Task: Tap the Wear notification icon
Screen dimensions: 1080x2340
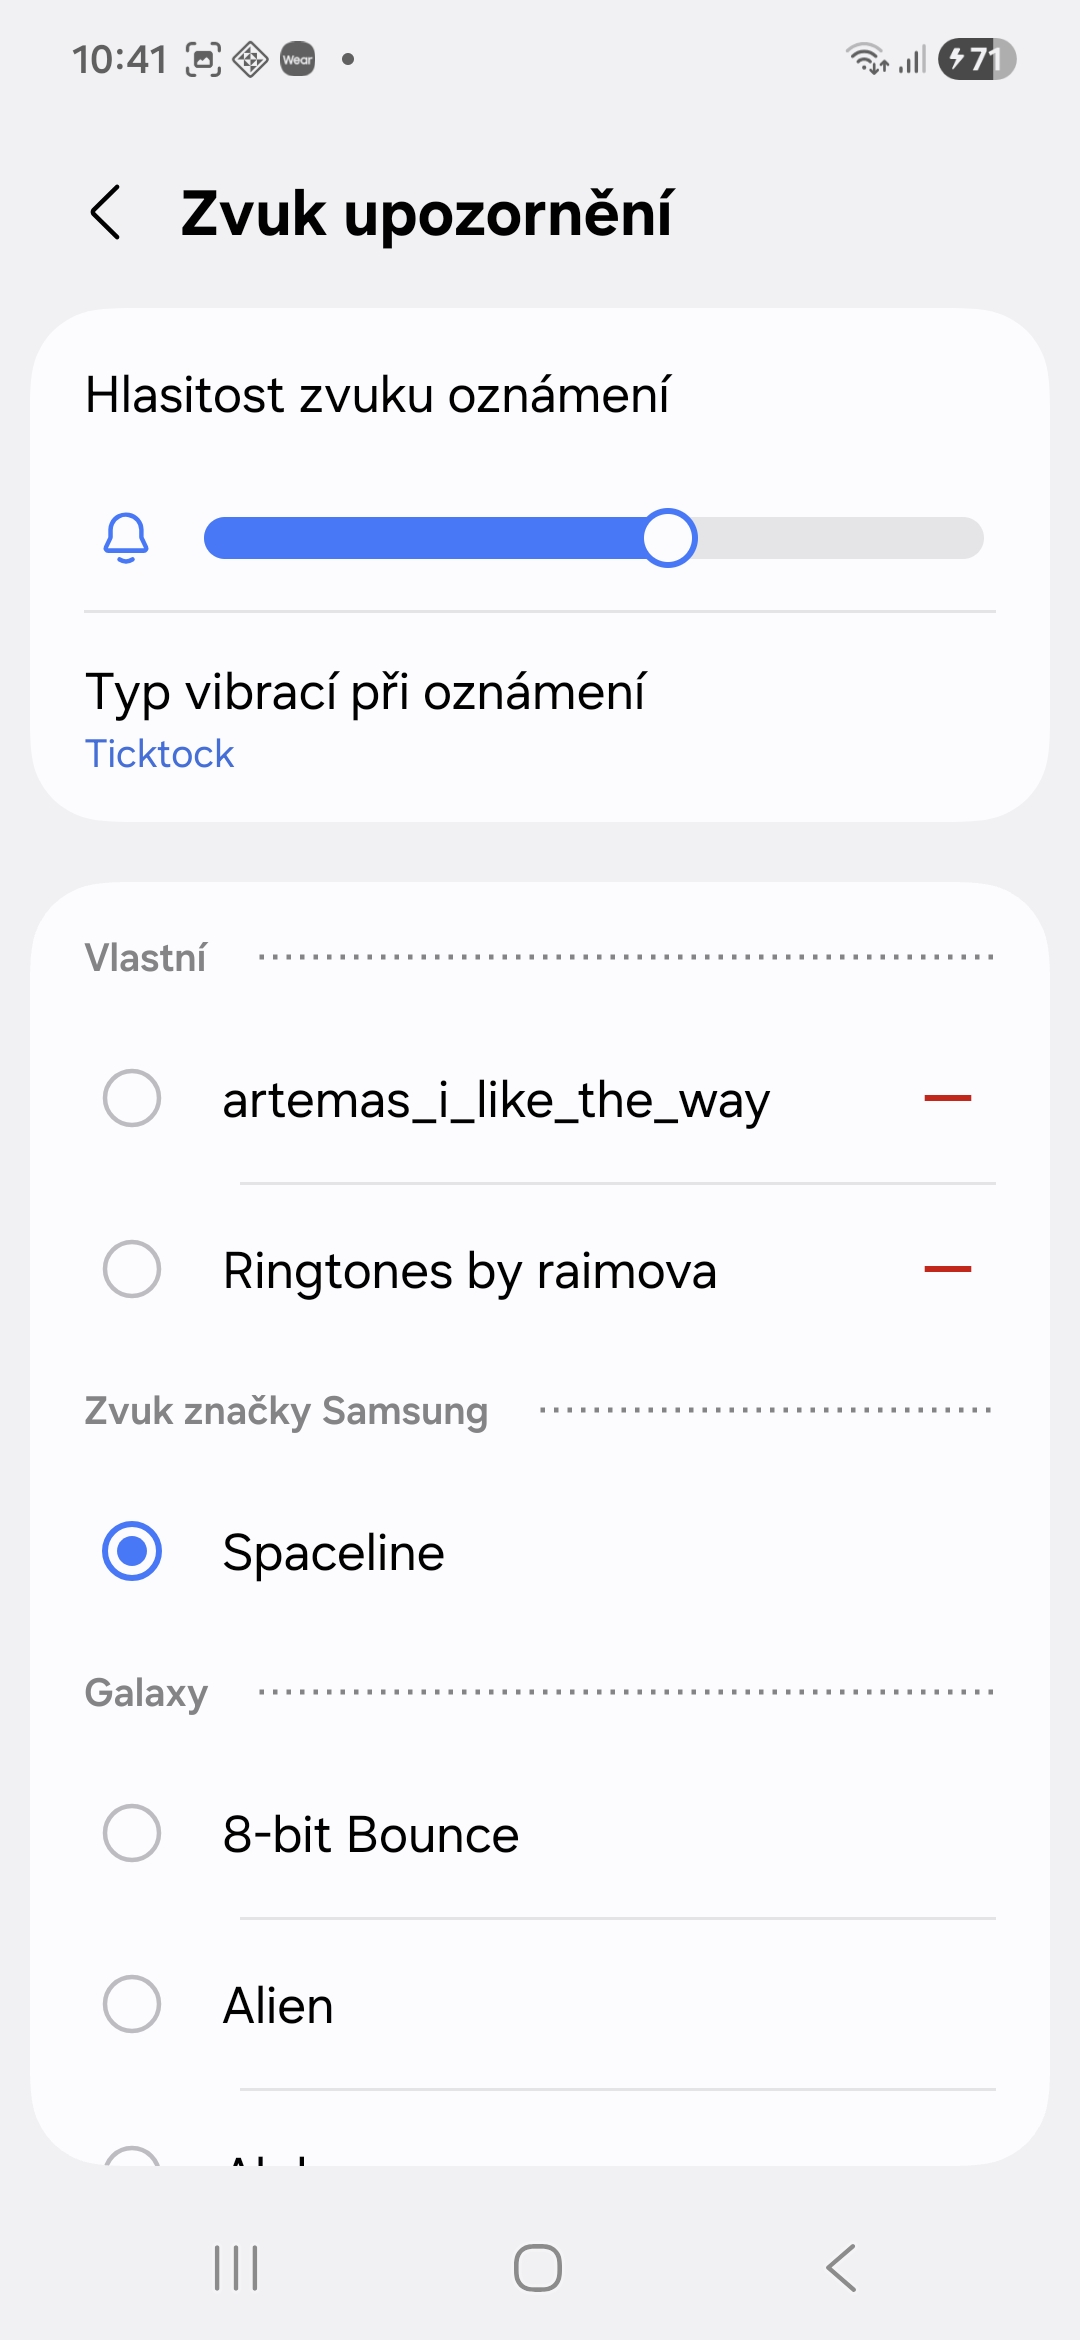Action: (x=298, y=59)
